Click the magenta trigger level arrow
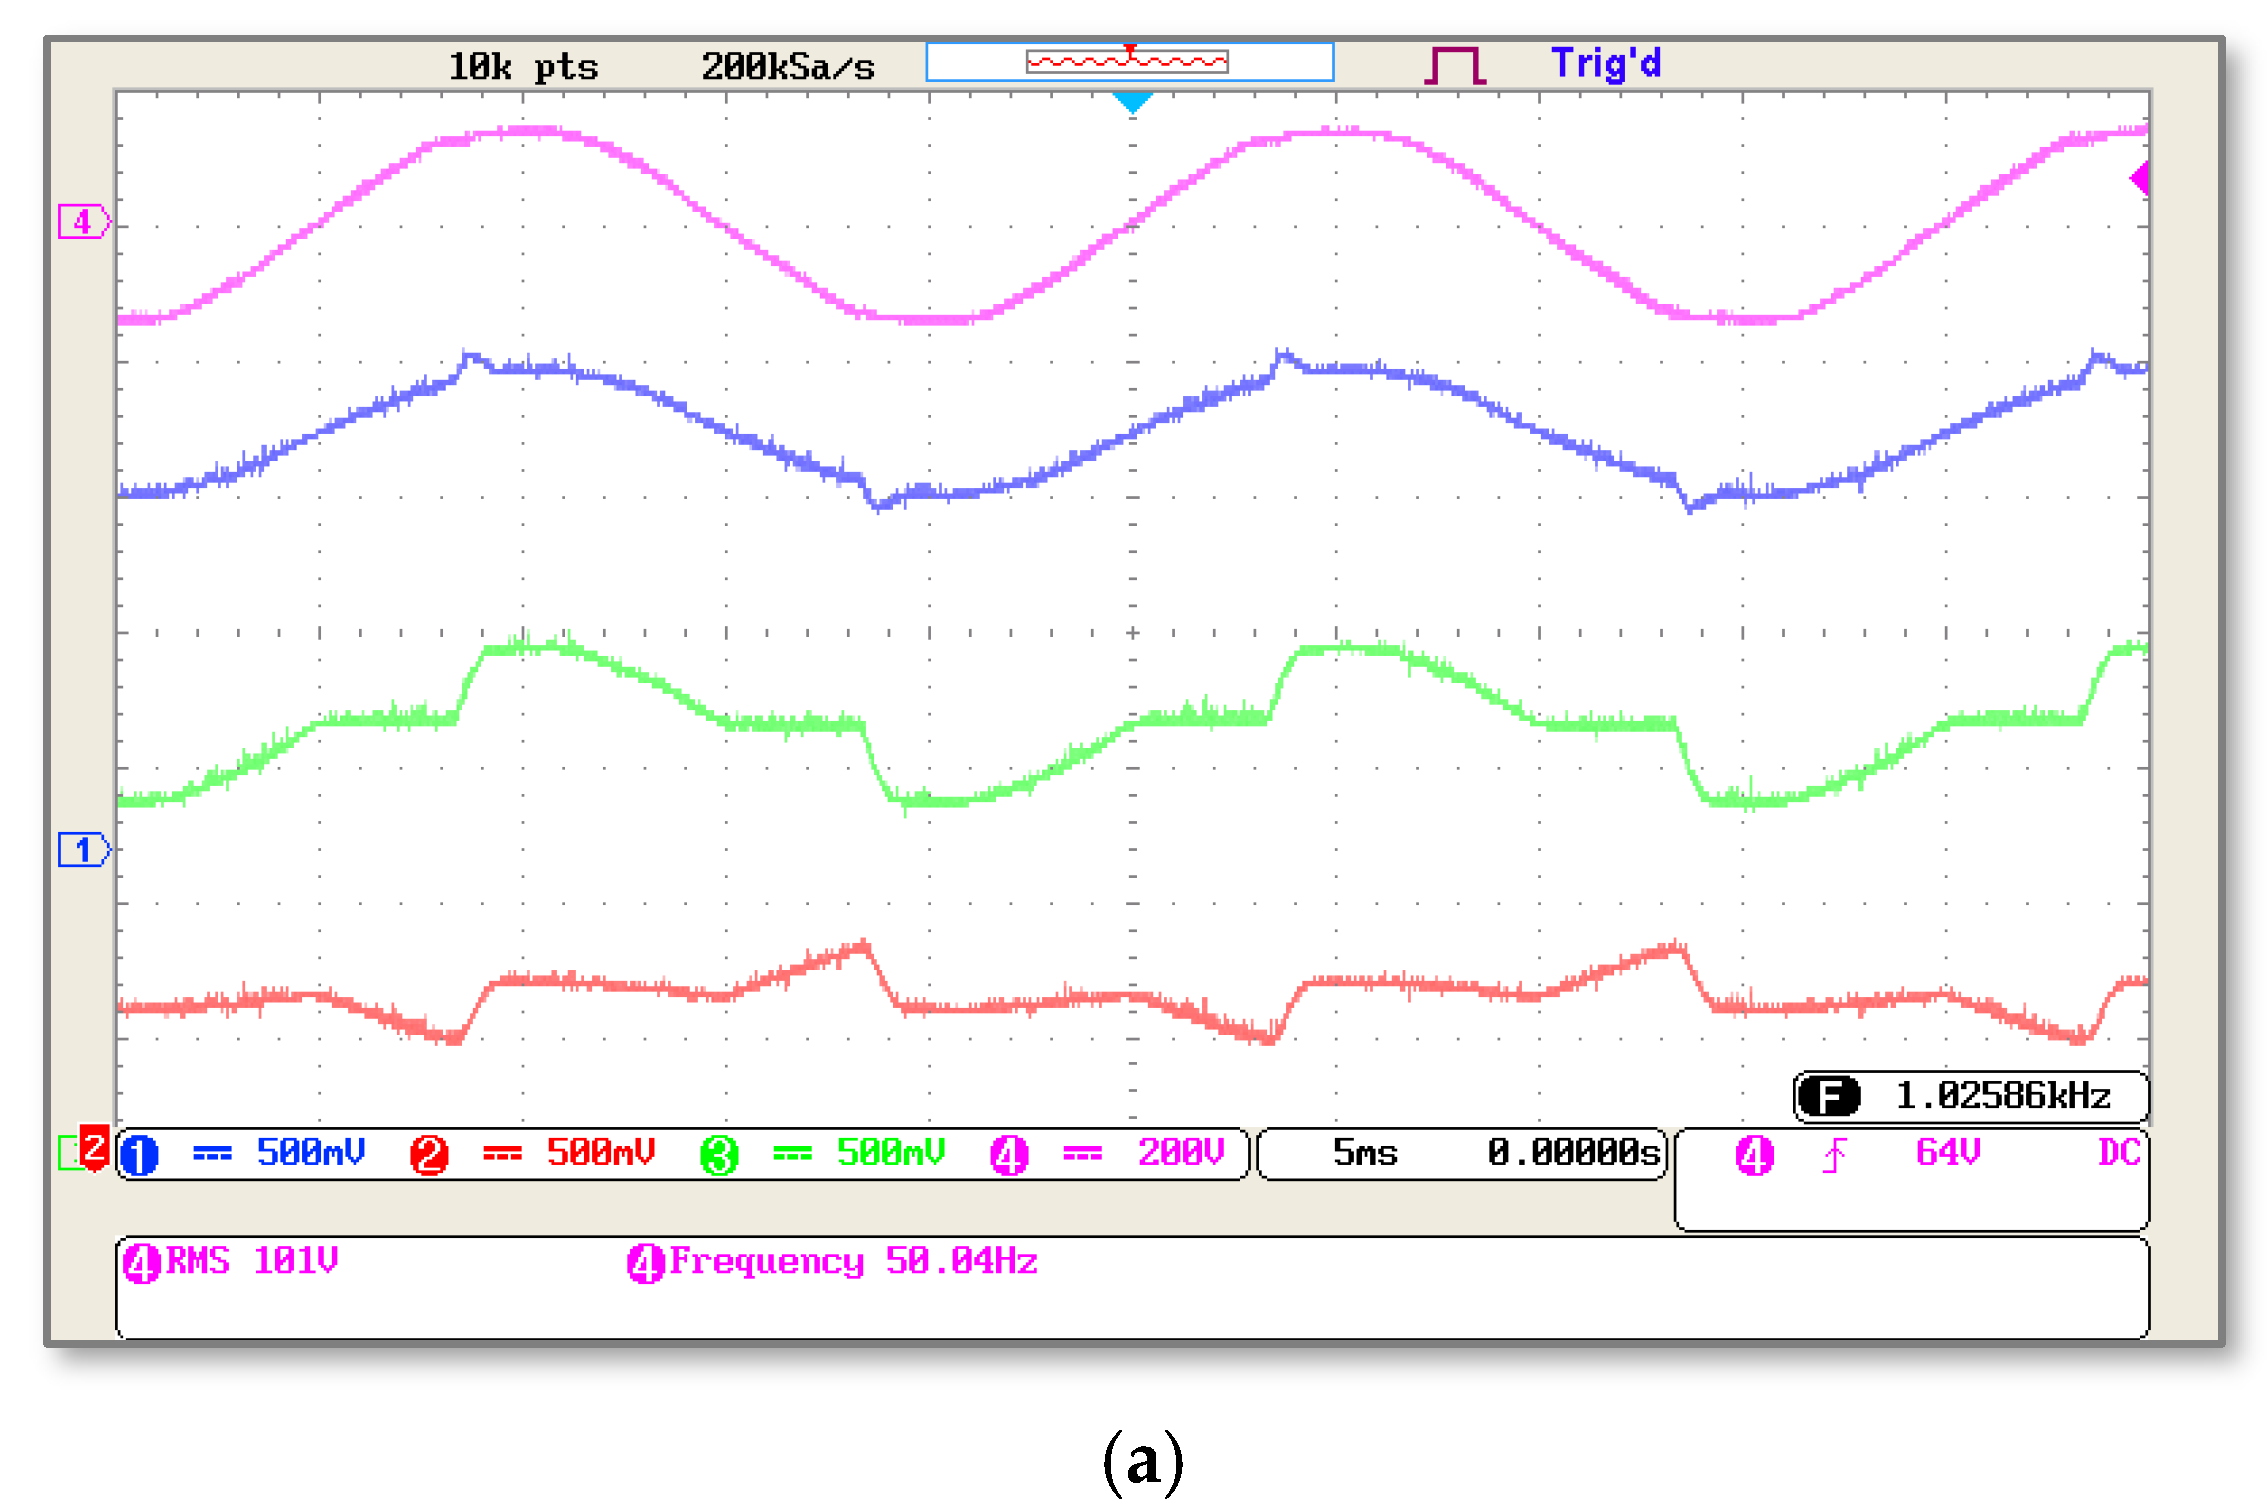This screenshot has height=1511, width=2267. coord(2139,179)
